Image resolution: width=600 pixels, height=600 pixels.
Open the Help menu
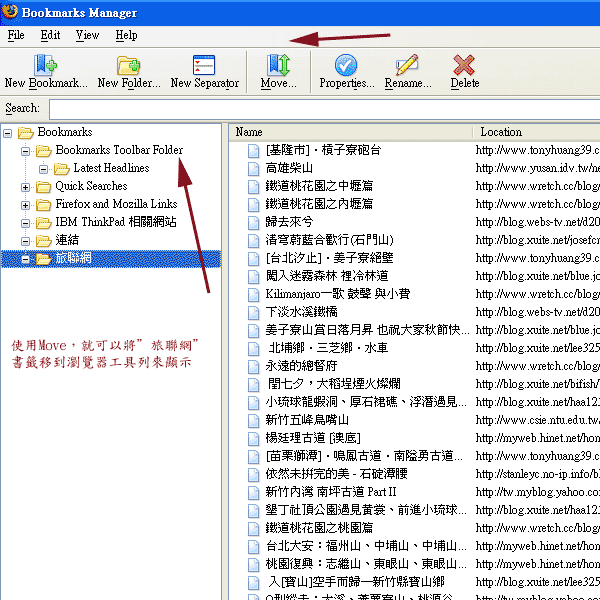[x=126, y=35]
